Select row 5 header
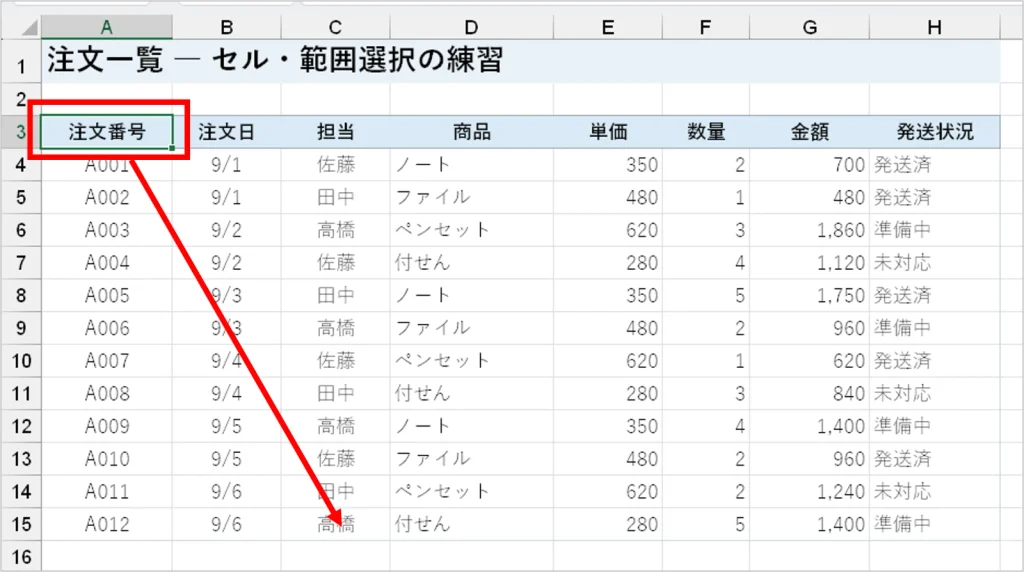 (21, 197)
